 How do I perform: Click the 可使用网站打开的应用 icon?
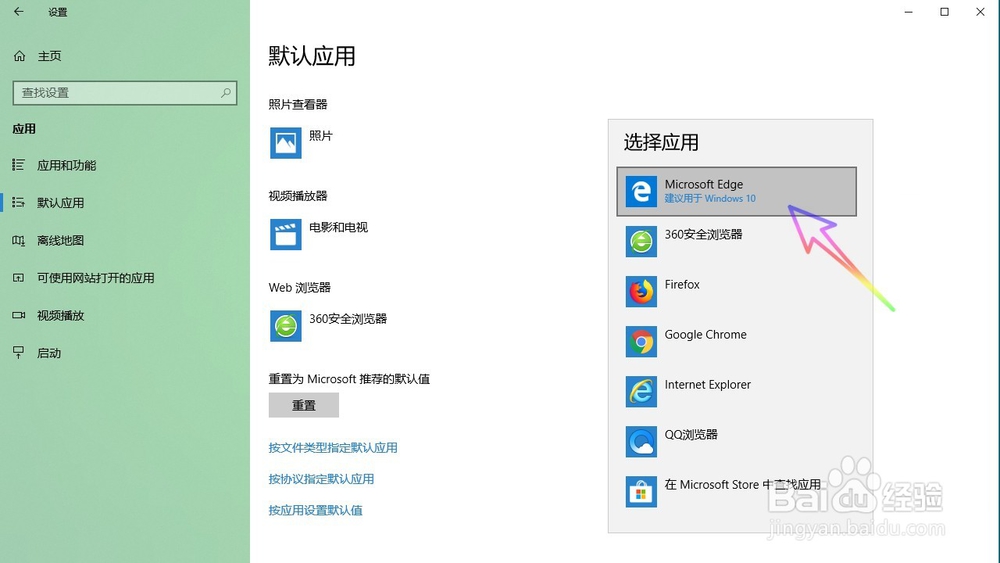click(18, 278)
